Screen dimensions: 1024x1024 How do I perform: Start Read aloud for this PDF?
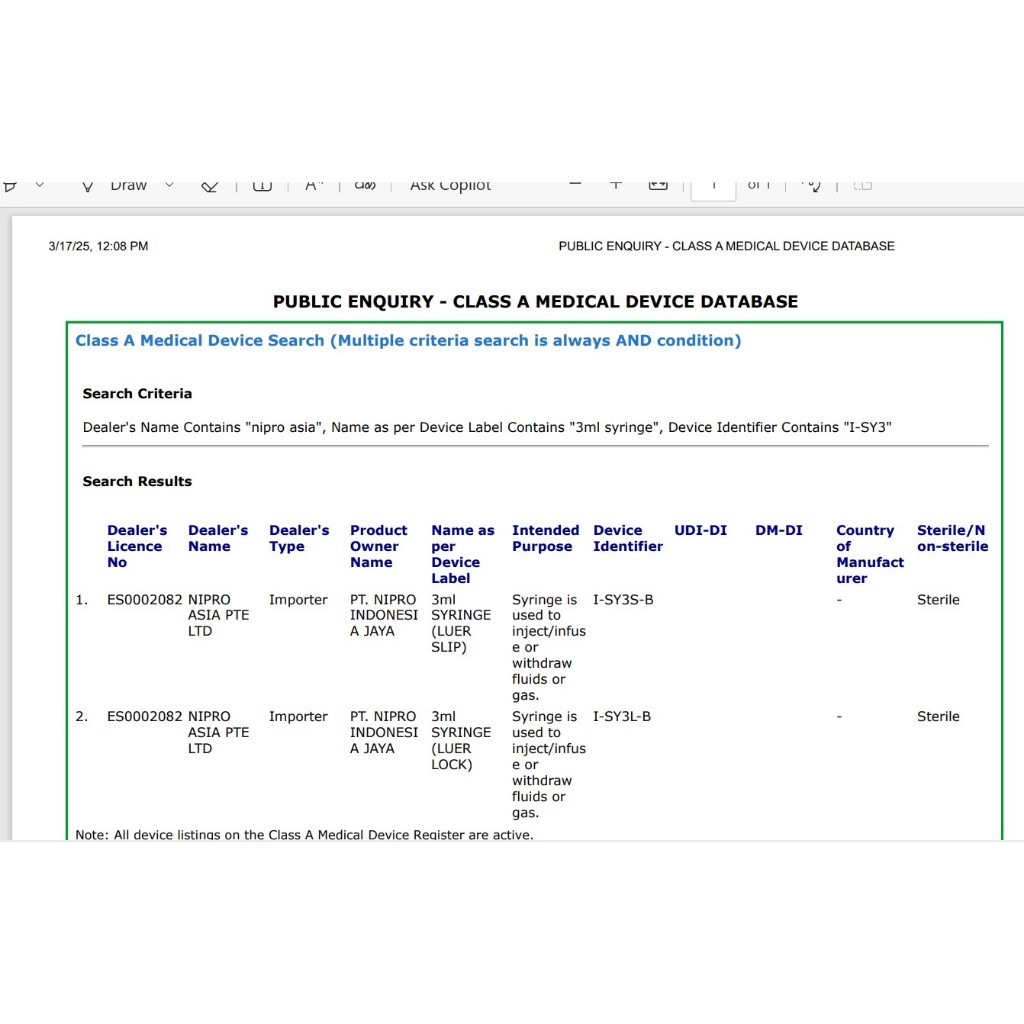click(x=315, y=186)
